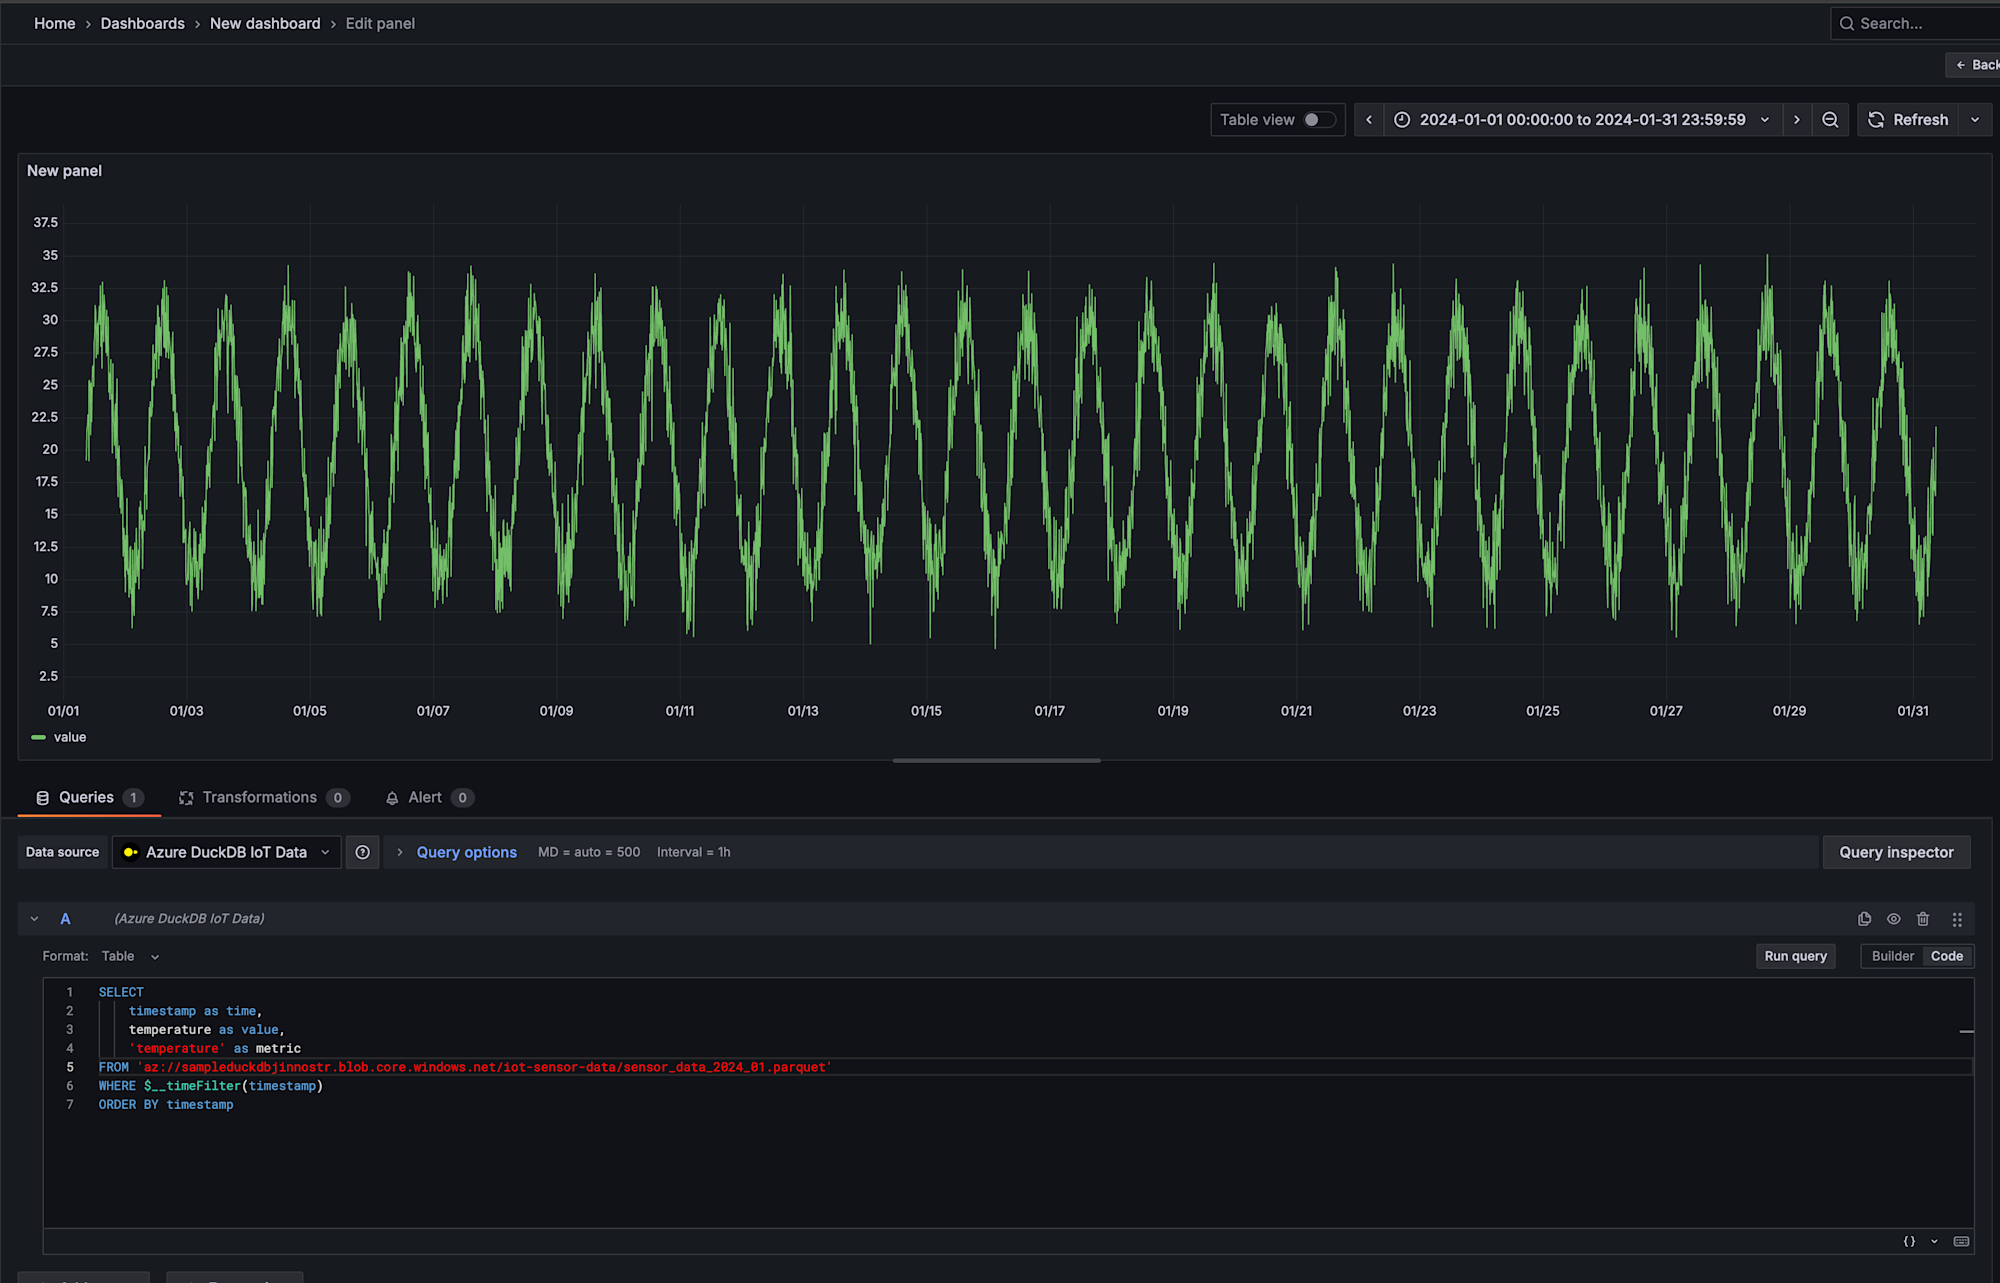The image size is (2000, 1283).
Task: Click Run query button
Action: click(1795, 956)
